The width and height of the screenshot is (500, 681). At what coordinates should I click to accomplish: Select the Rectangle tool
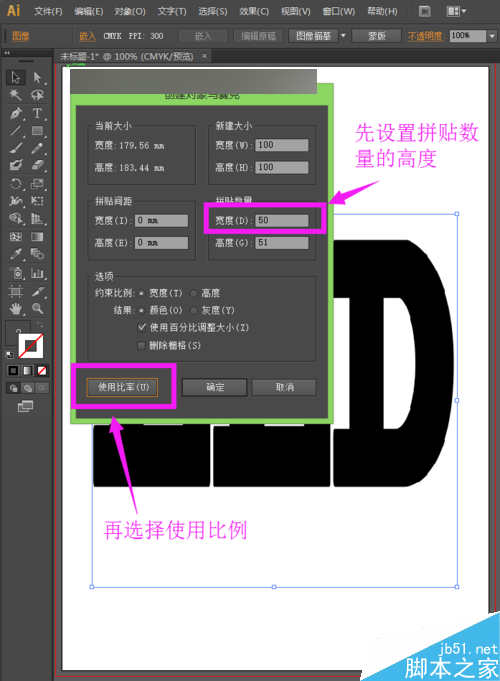[37, 130]
